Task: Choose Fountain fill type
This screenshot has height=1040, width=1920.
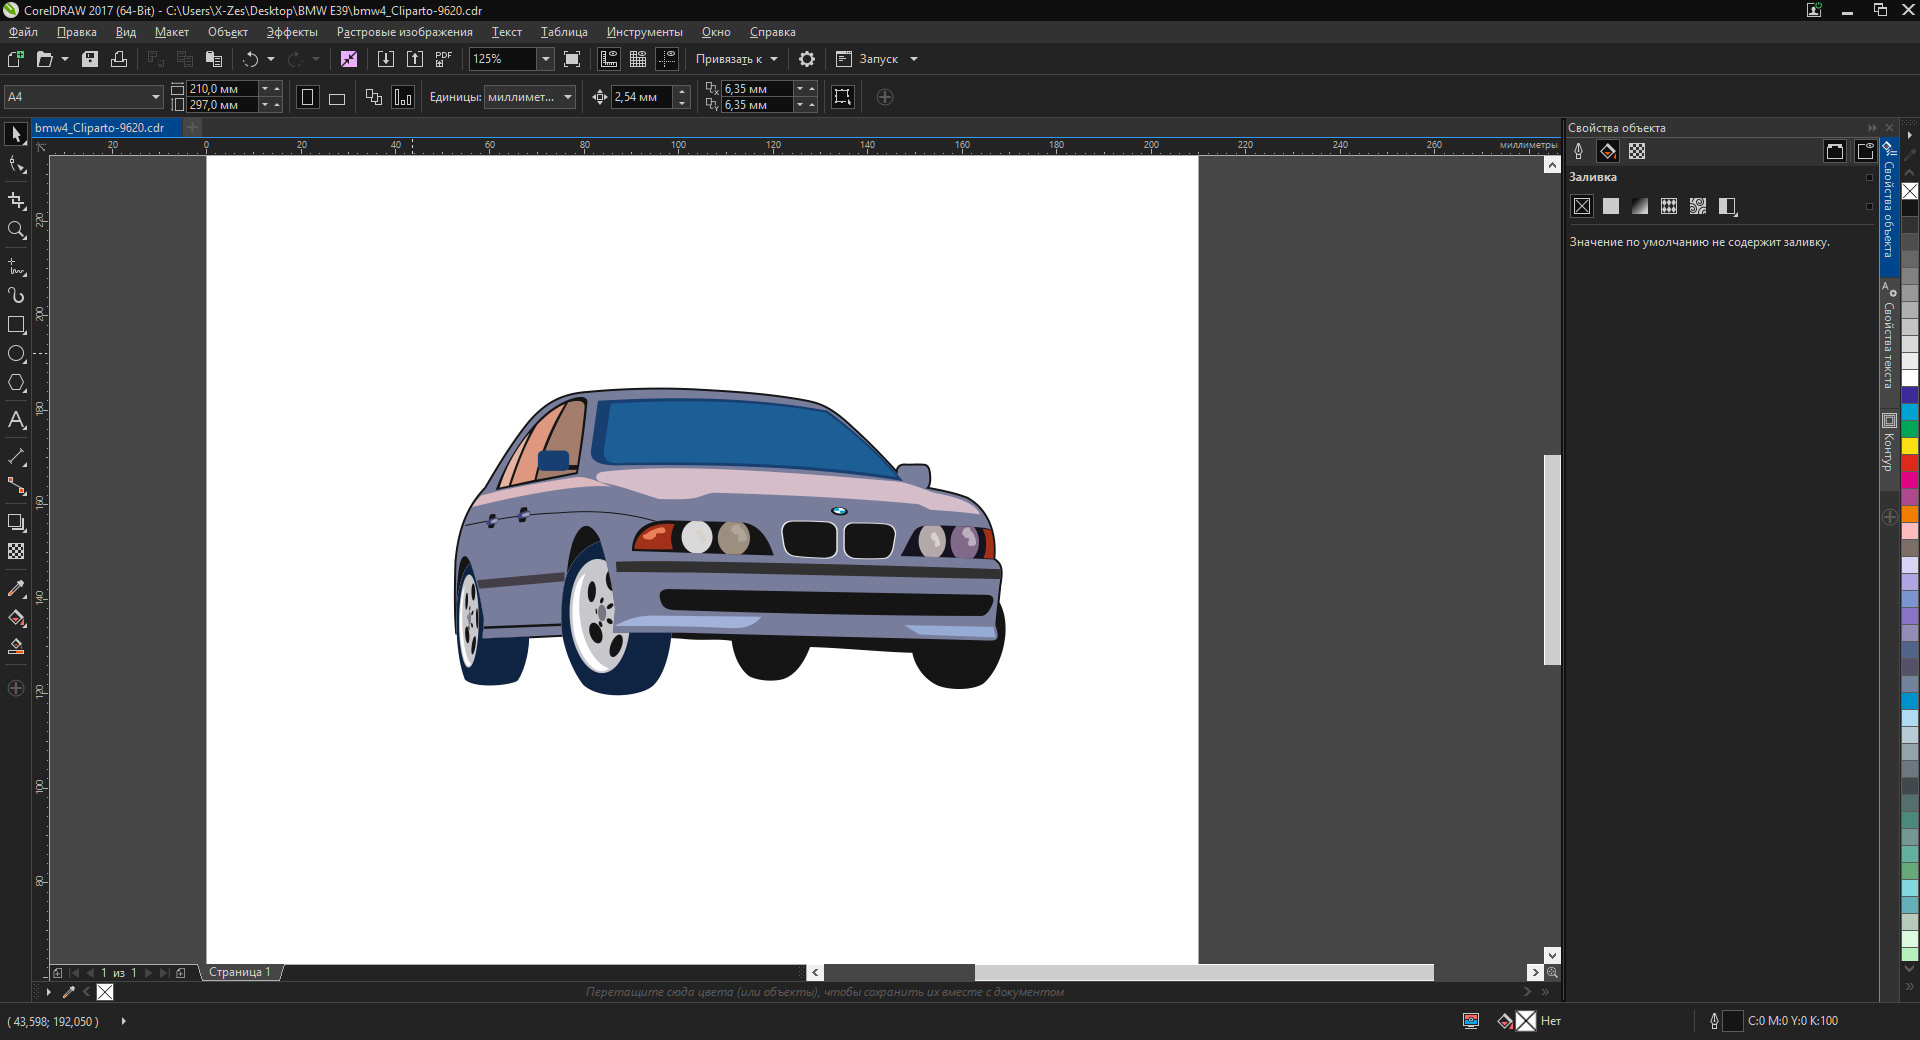Action: (1640, 206)
